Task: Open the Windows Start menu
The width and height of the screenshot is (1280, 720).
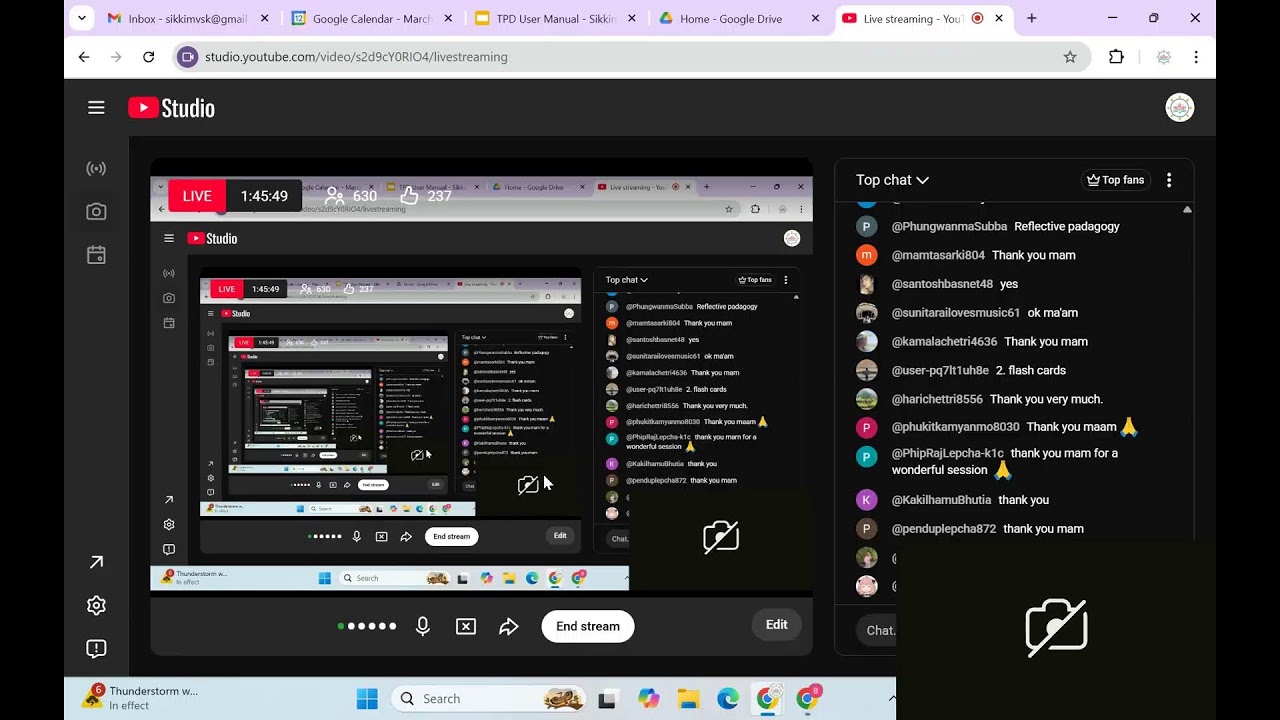Action: click(367, 699)
